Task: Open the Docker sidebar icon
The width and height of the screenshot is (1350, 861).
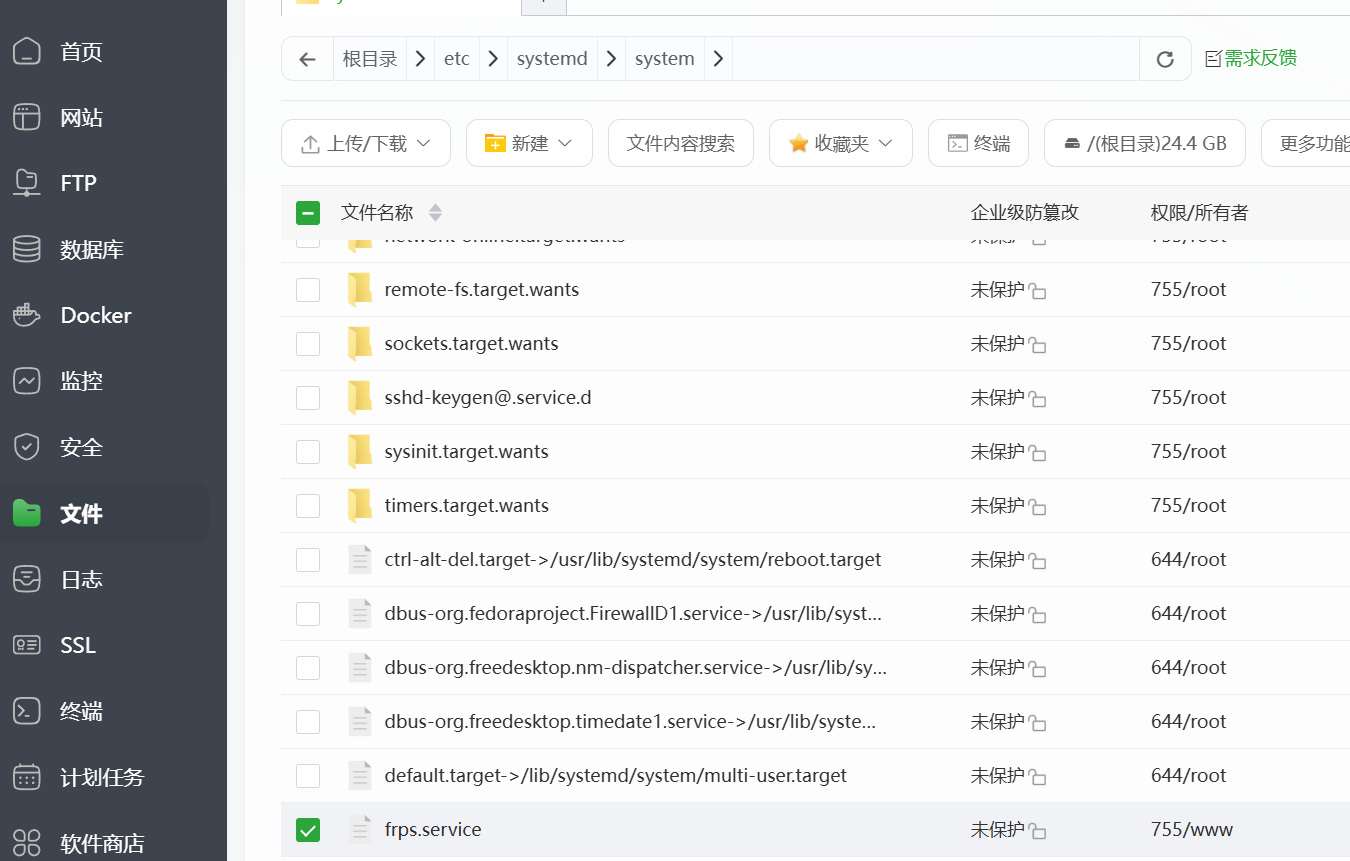Action: pyautogui.click(x=27, y=315)
